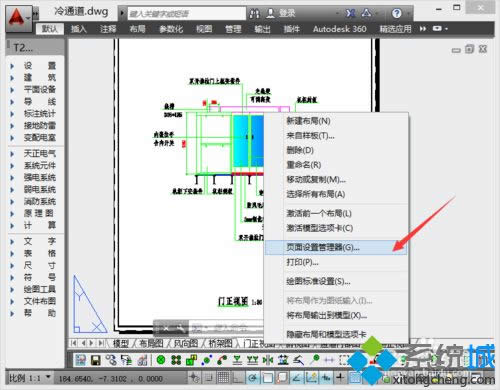
Task: Switch to the 输出 ribbon tab
Action: coord(262,29)
